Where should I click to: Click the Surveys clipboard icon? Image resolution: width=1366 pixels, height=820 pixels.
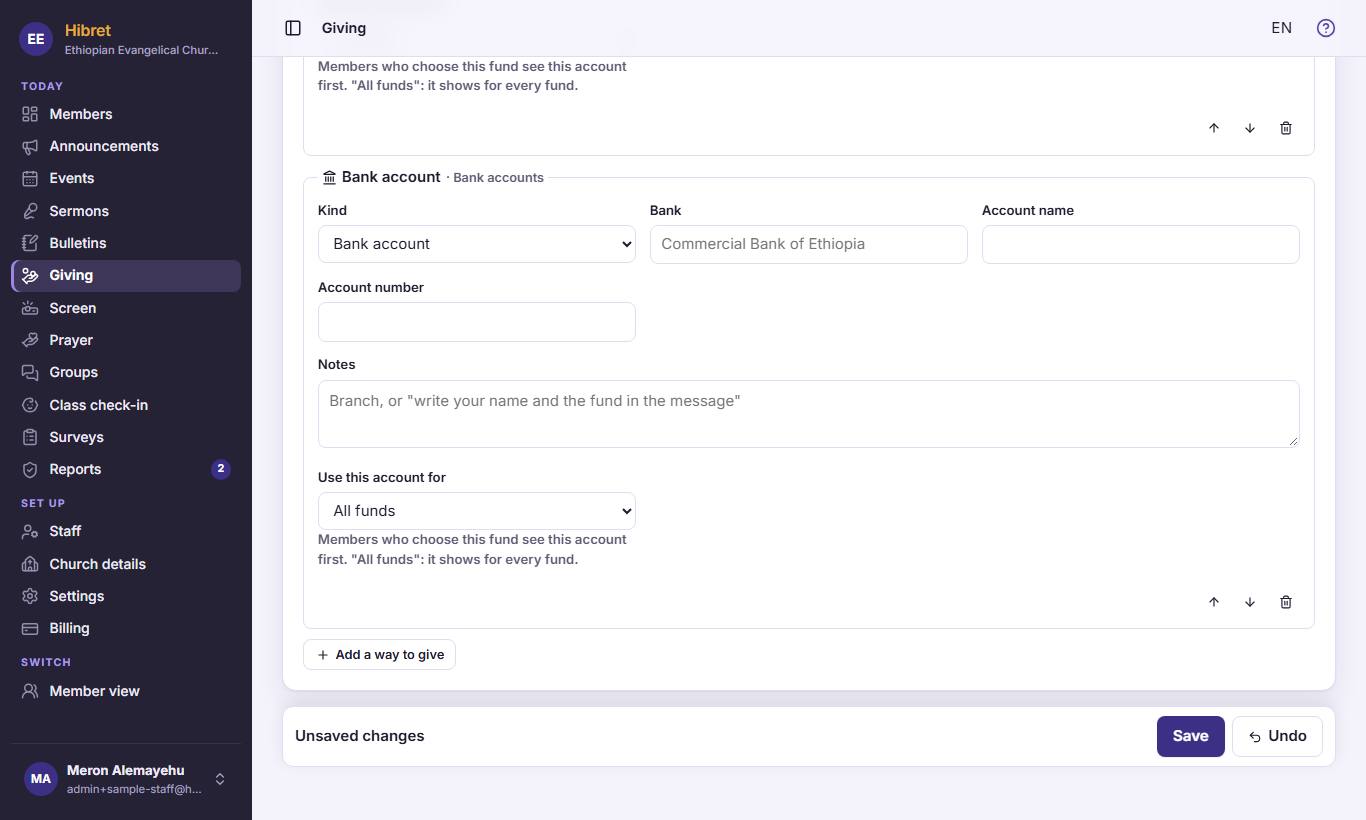30,437
